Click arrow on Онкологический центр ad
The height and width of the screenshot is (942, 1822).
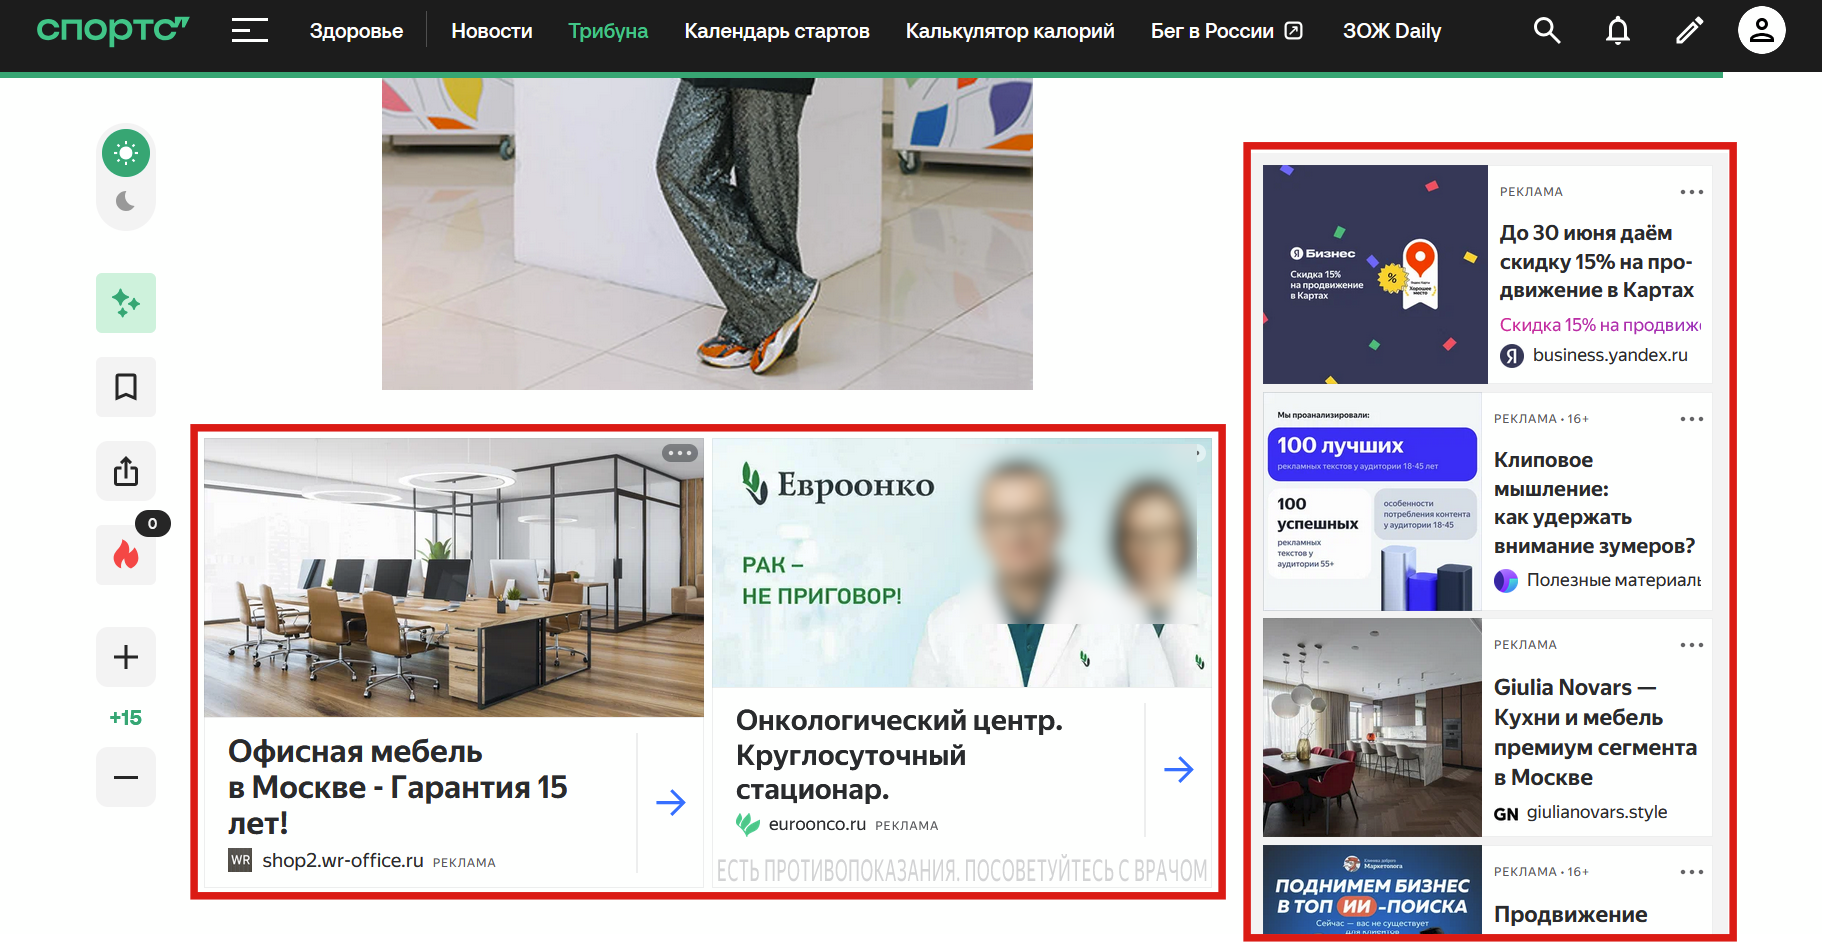pos(1179,769)
